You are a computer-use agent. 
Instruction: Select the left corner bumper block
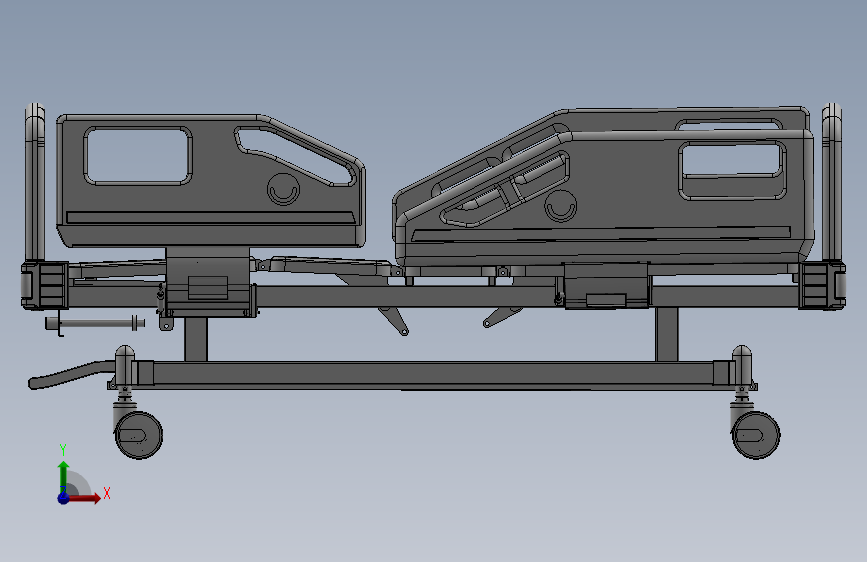[45, 285]
